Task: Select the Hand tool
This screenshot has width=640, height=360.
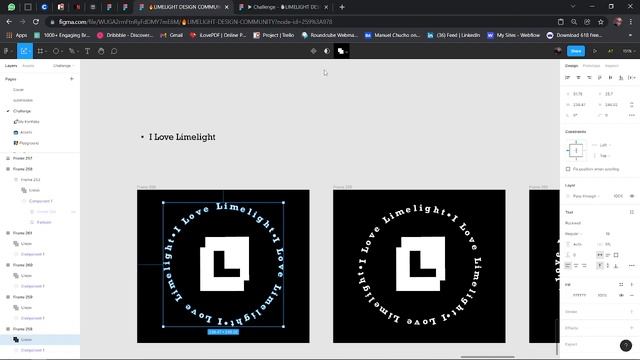Action: [101, 51]
